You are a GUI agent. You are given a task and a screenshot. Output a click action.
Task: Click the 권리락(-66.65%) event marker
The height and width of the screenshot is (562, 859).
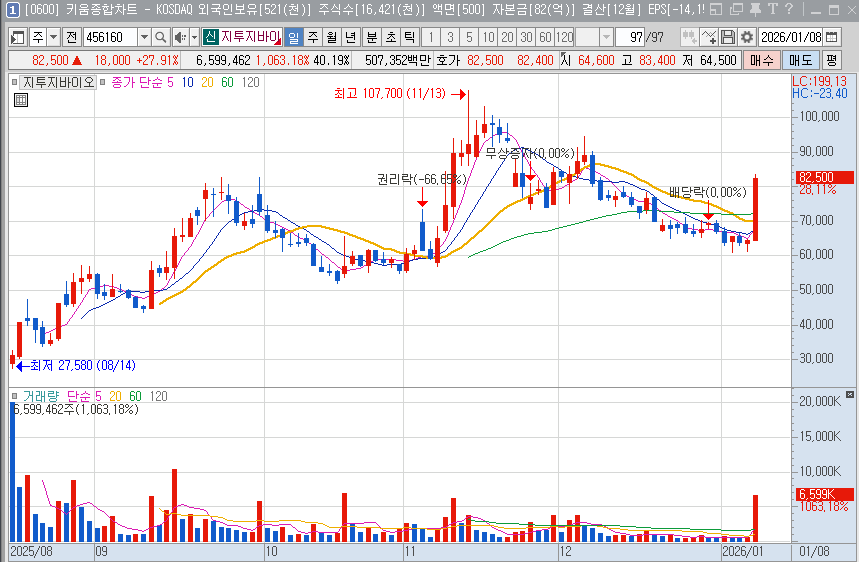(422, 180)
